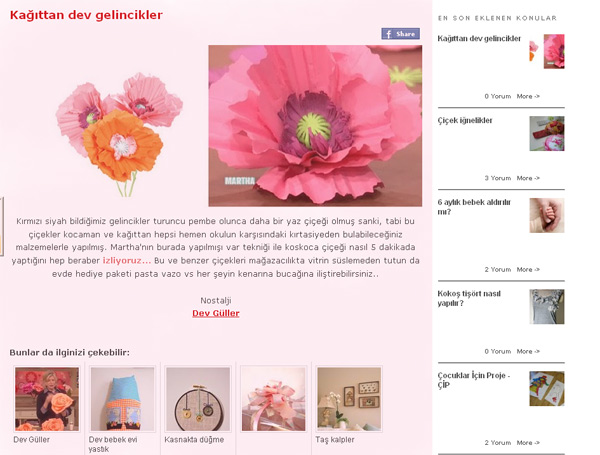Click 'More ->' under Çiçek iğnelikler
The height and width of the screenshot is (455, 600).
(528, 178)
